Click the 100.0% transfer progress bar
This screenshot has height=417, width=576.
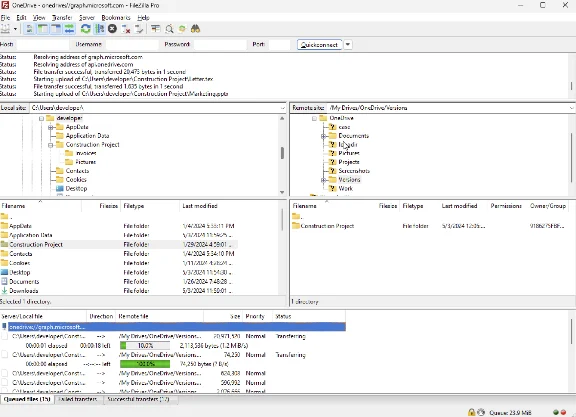tap(145, 364)
